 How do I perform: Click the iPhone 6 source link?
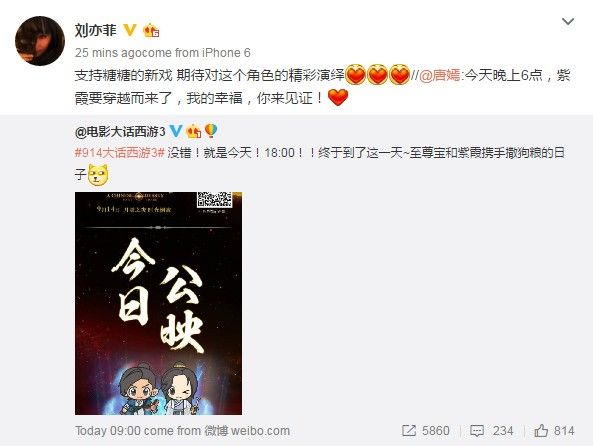[226, 53]
